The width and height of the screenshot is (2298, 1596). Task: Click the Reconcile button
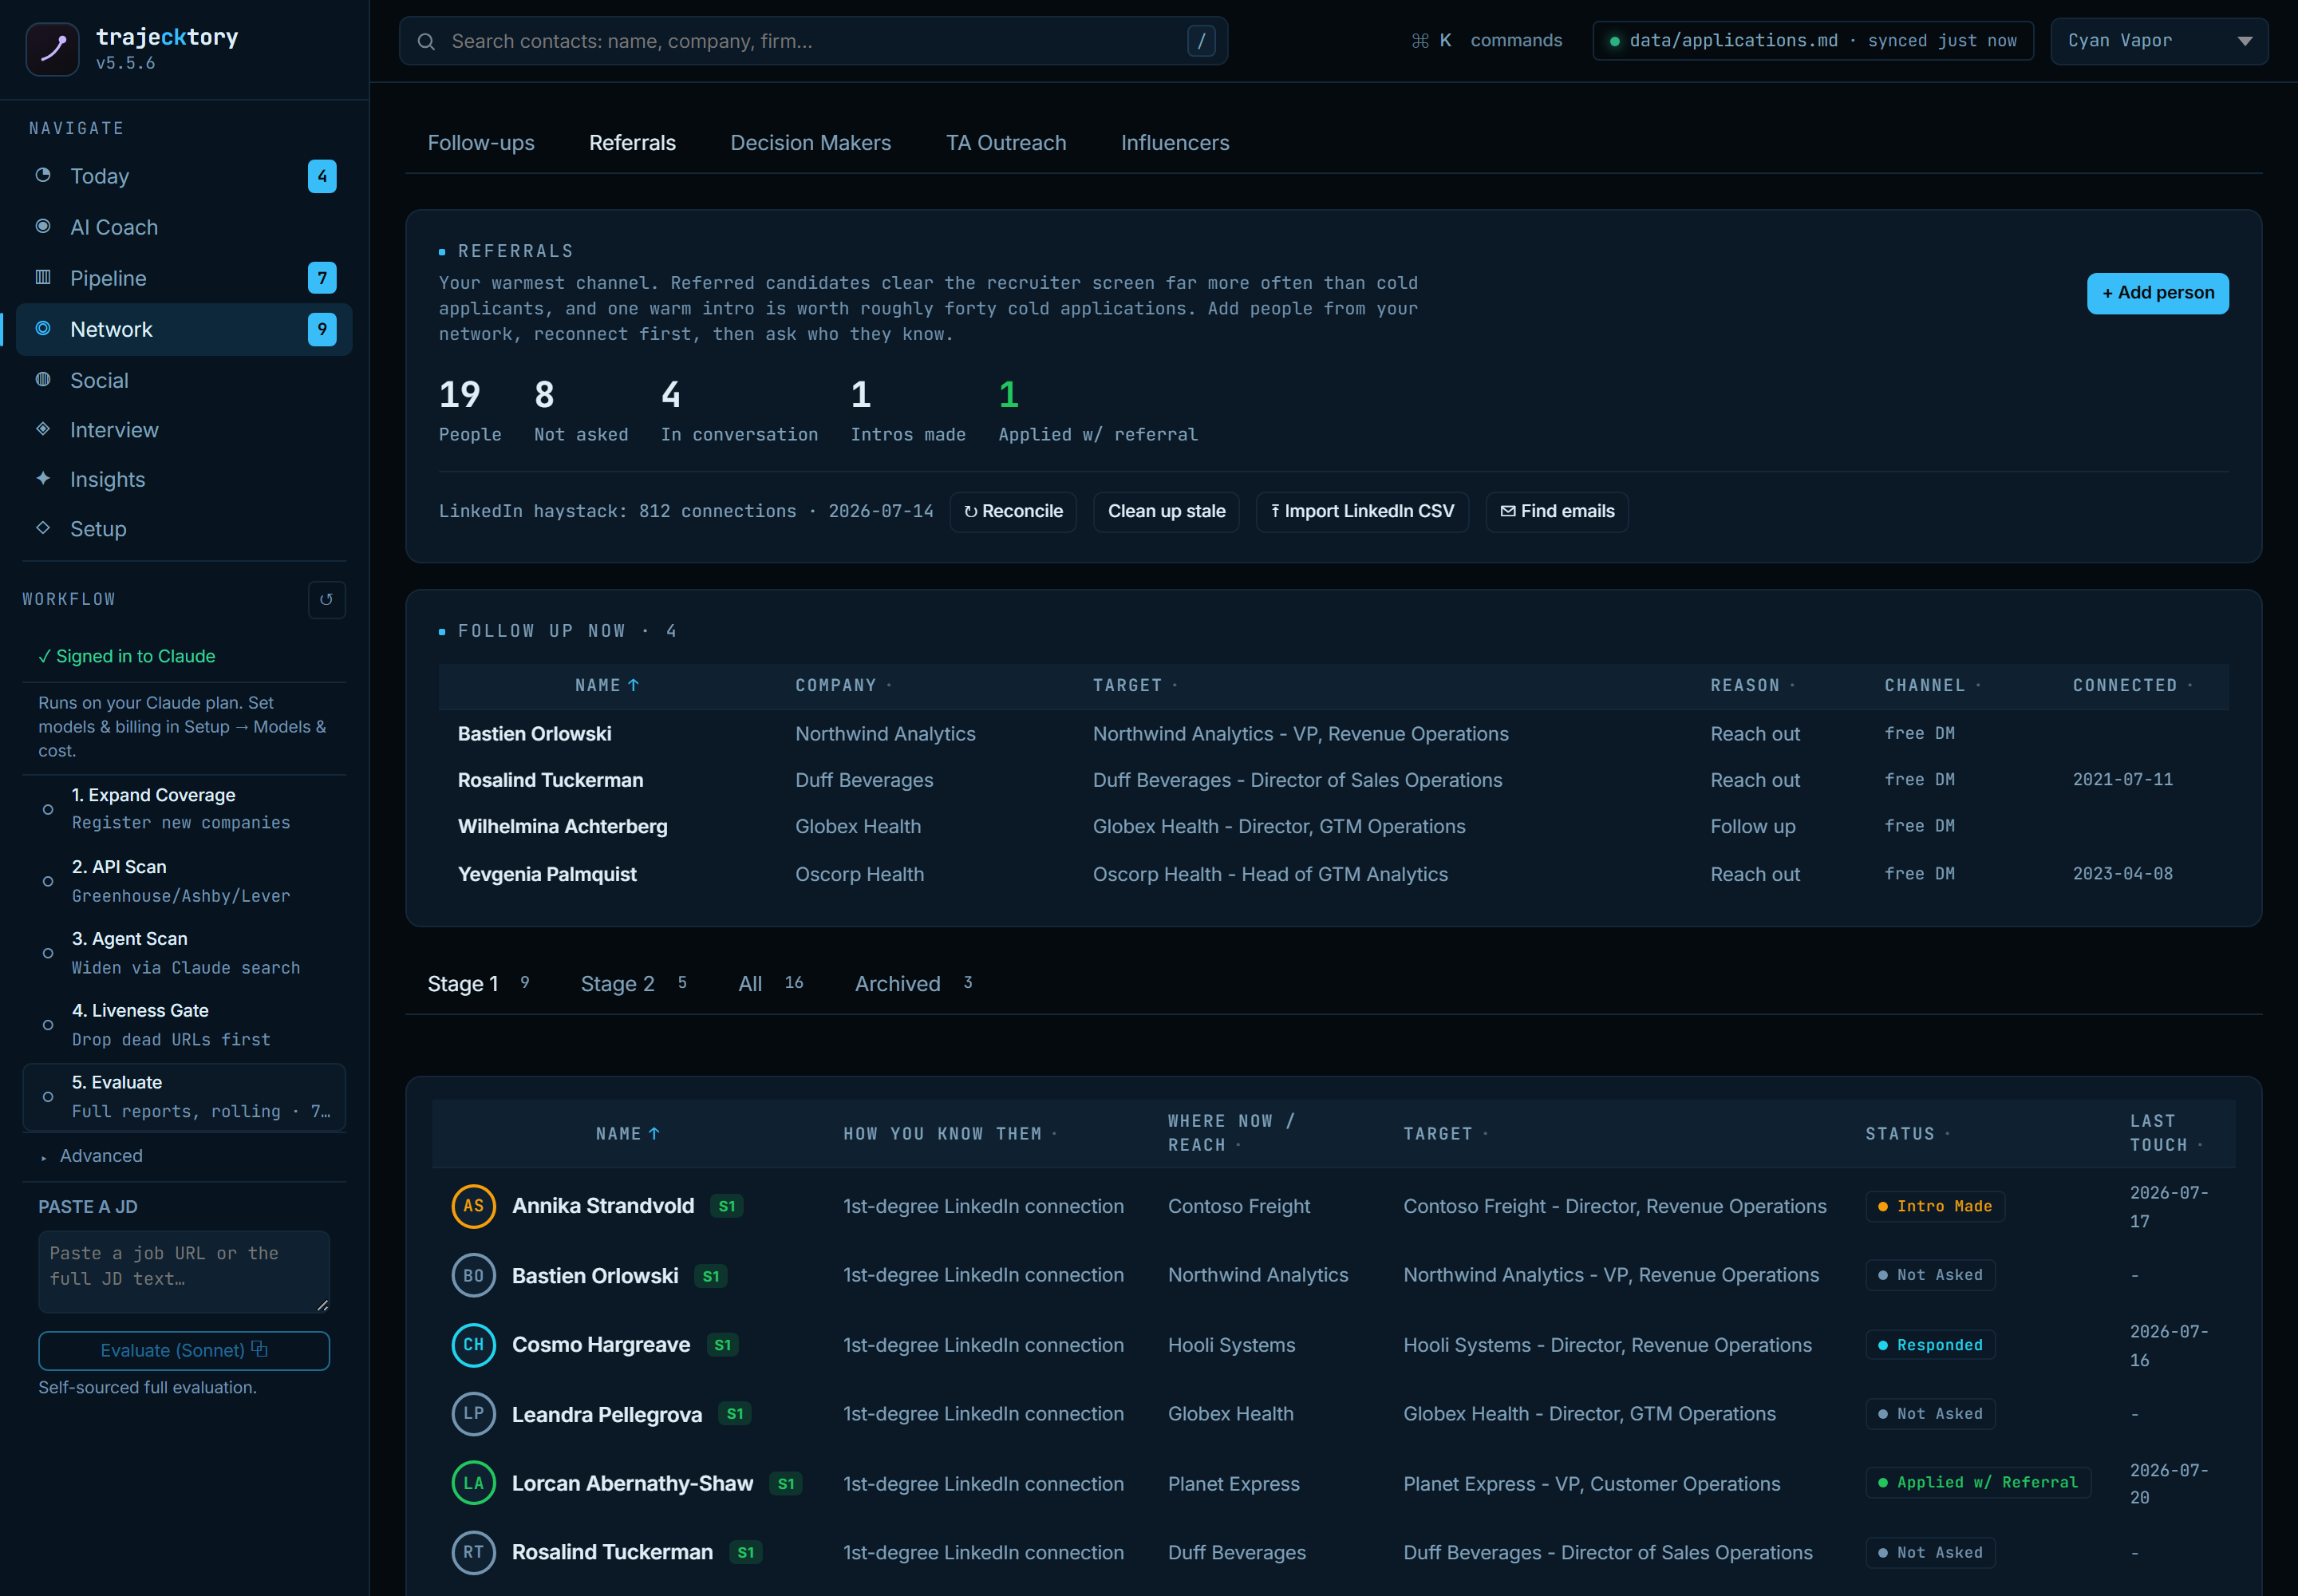pyautogui.click(x=1012, y=512)
